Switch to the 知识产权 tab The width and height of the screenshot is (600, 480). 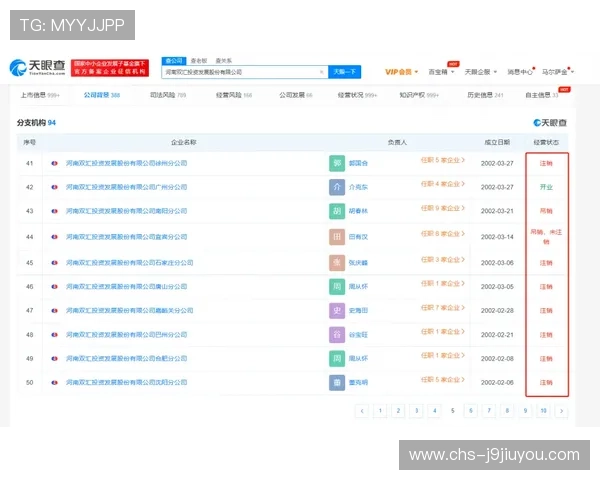[419, 95]
